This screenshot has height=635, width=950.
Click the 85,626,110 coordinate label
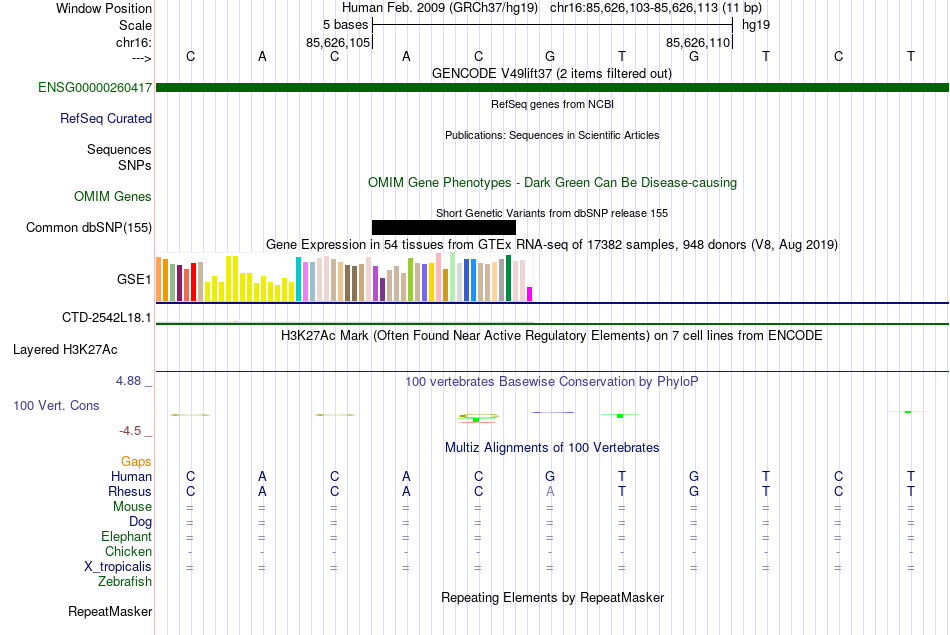(x=698, y=42)
